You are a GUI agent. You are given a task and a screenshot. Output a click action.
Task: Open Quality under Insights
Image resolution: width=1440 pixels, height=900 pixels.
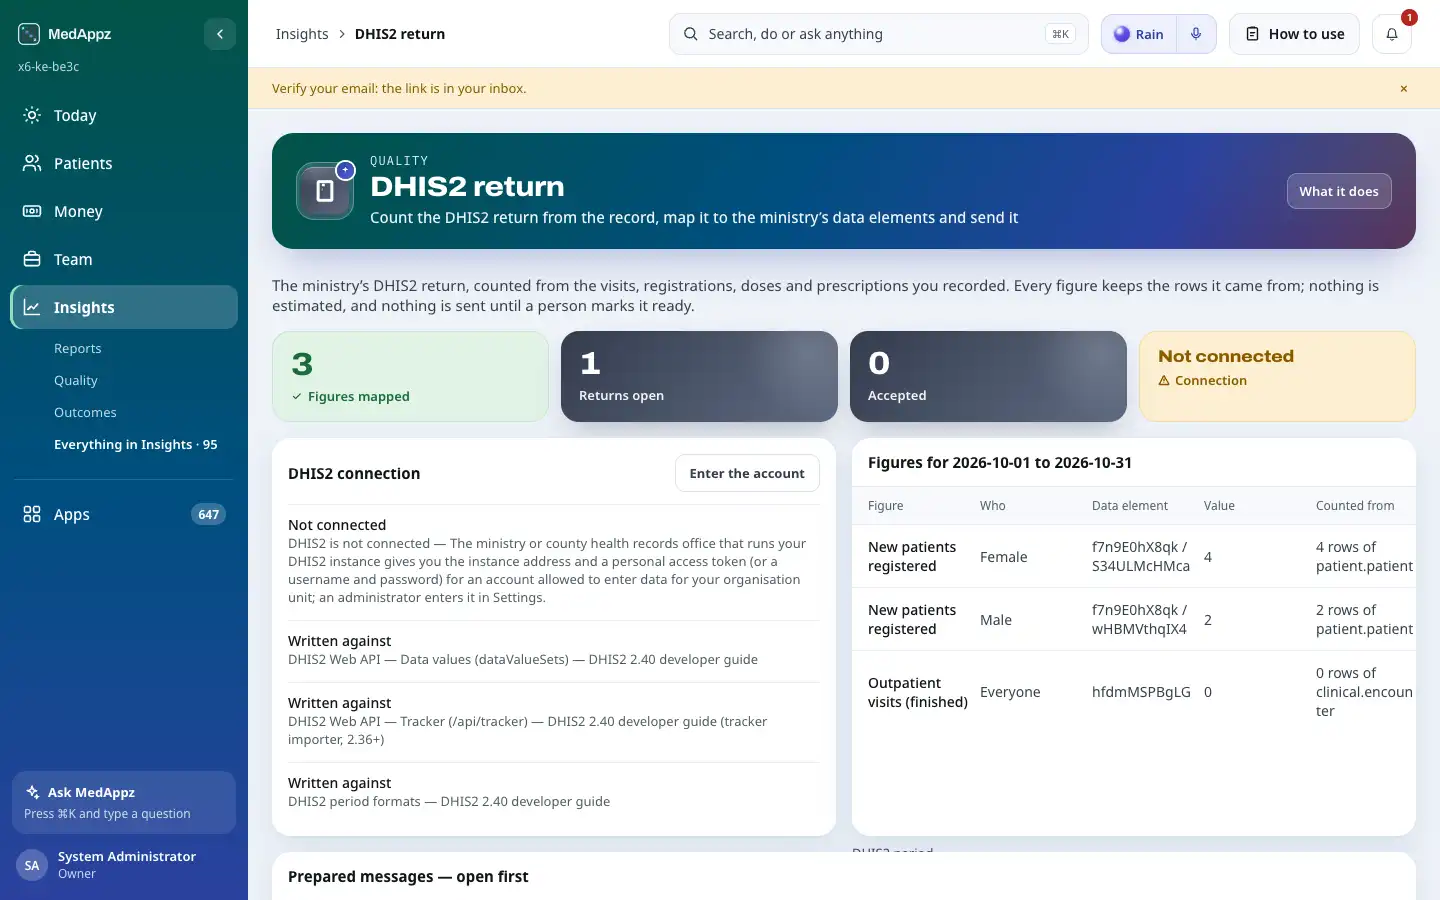click(76, 380)
